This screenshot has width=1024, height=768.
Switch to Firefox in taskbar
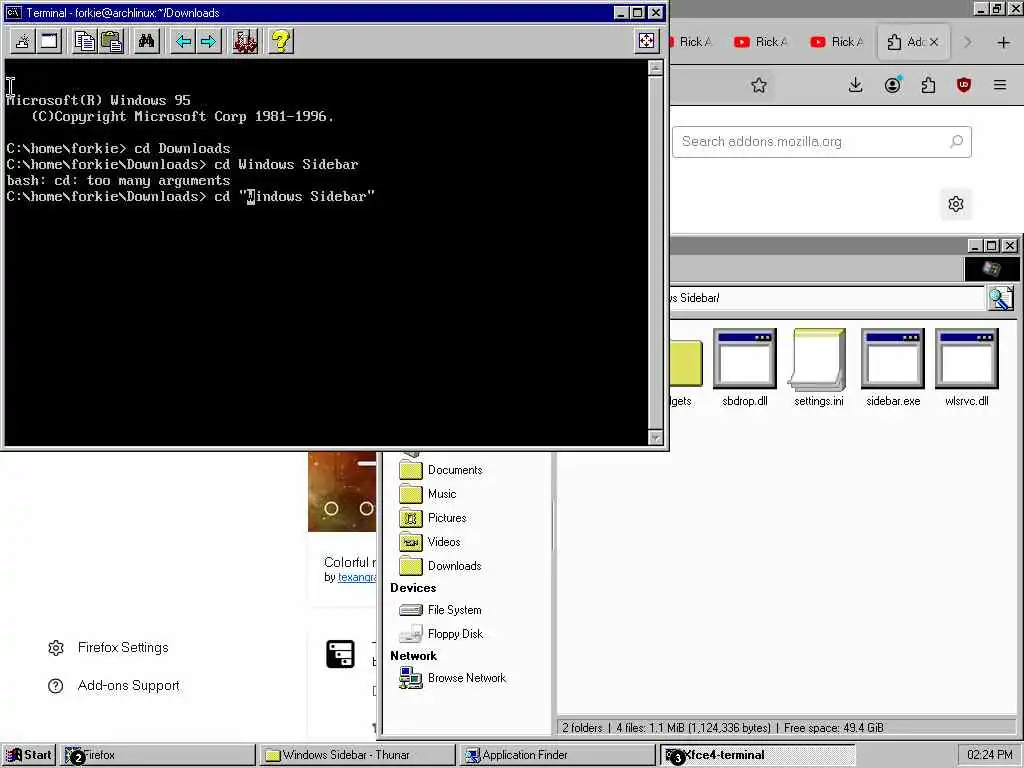(158, 755)
